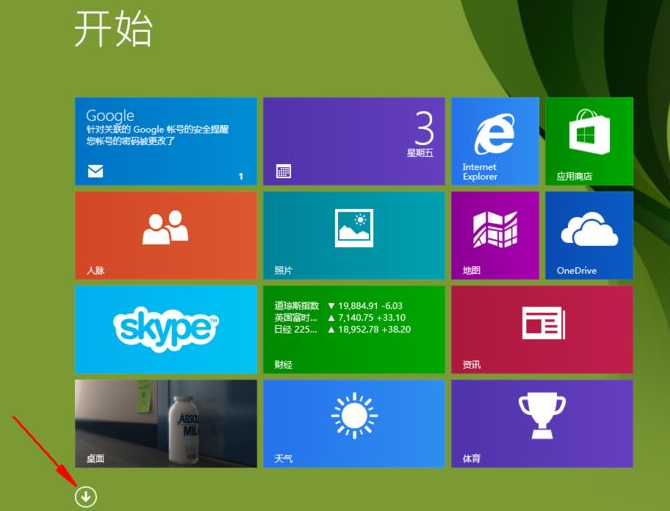Open the 人脉 People tile
This screenshot has height=511, width=670.
click(x=166, y=235)
